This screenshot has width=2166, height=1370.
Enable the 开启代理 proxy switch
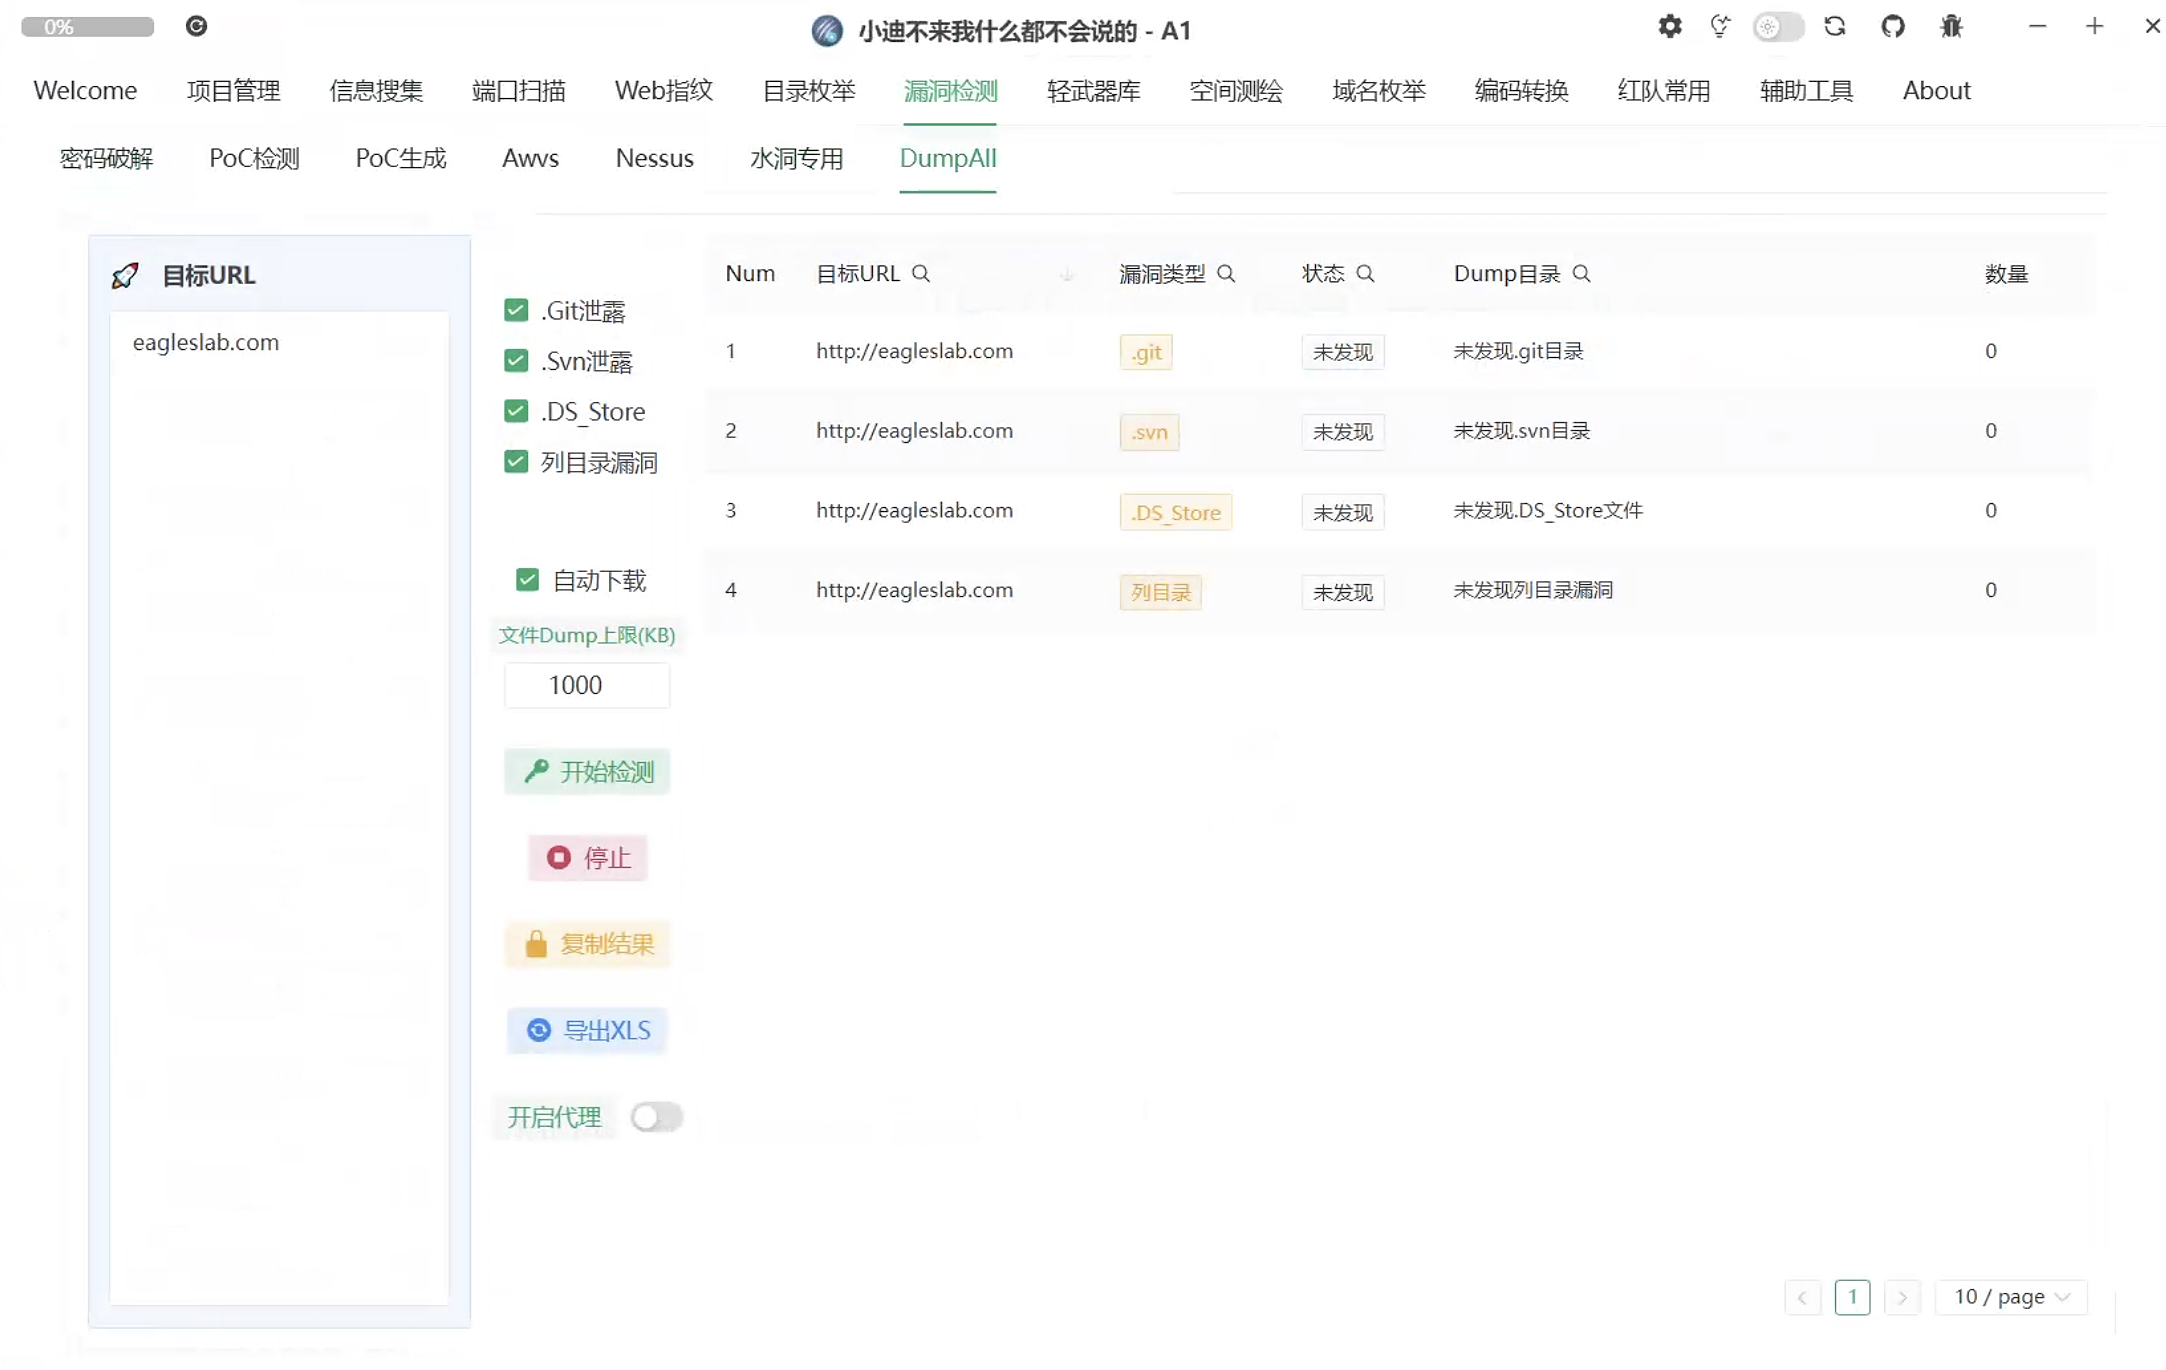click(656, 1117)
